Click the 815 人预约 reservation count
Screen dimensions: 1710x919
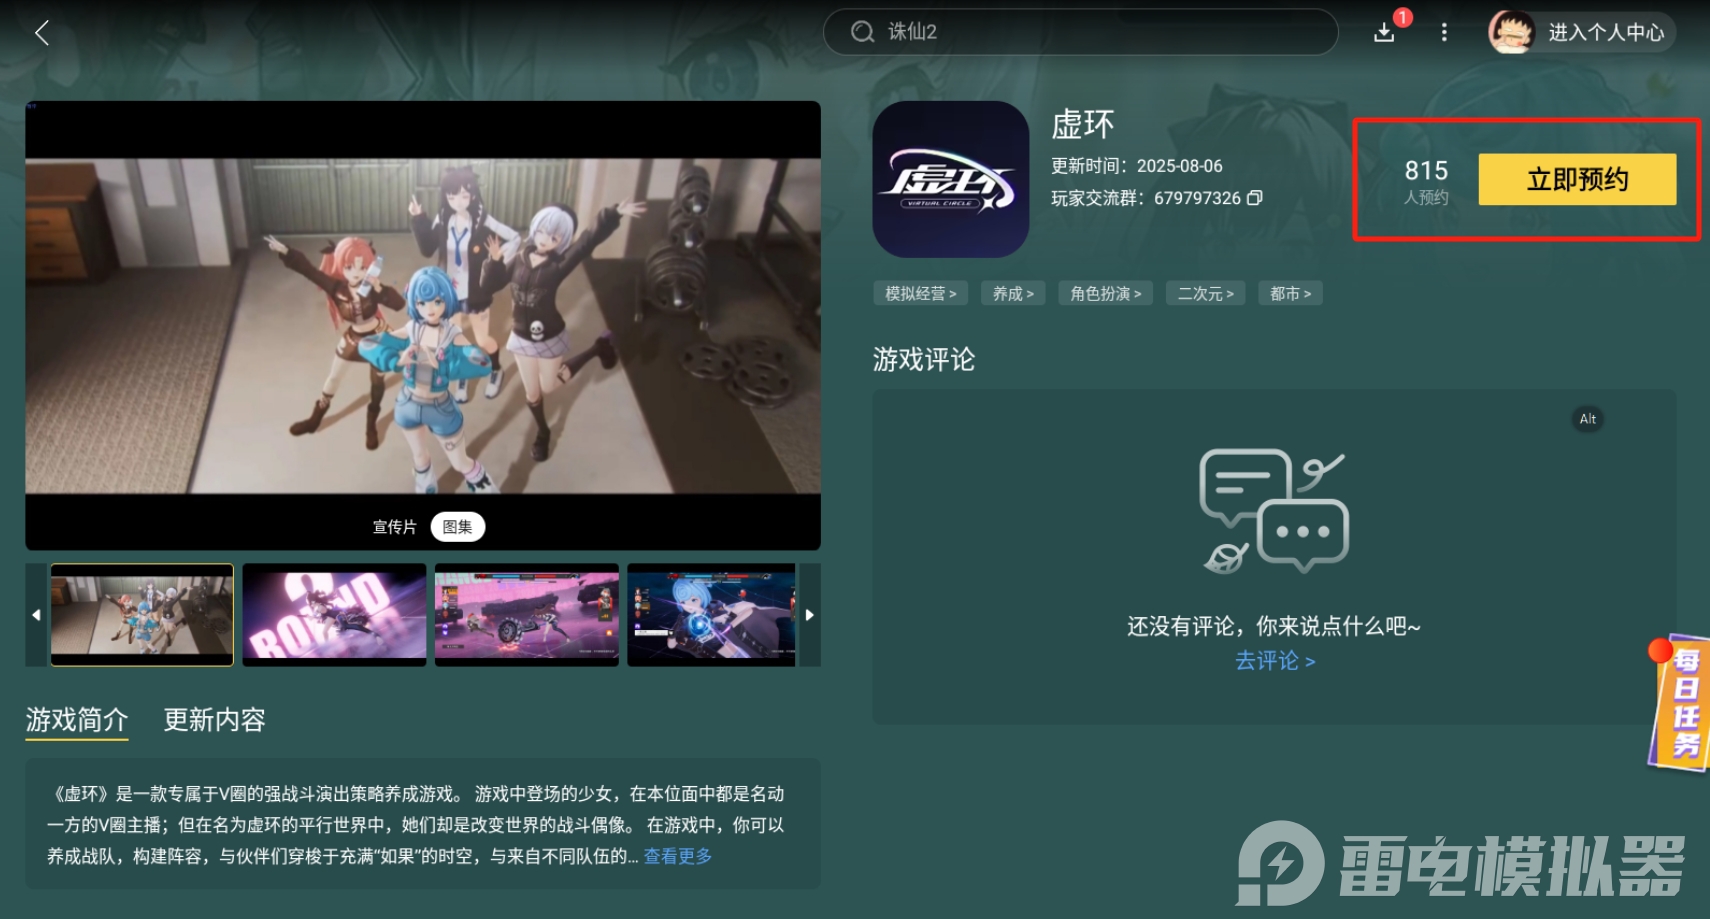pyautogui.click(x=1426, y=181)
